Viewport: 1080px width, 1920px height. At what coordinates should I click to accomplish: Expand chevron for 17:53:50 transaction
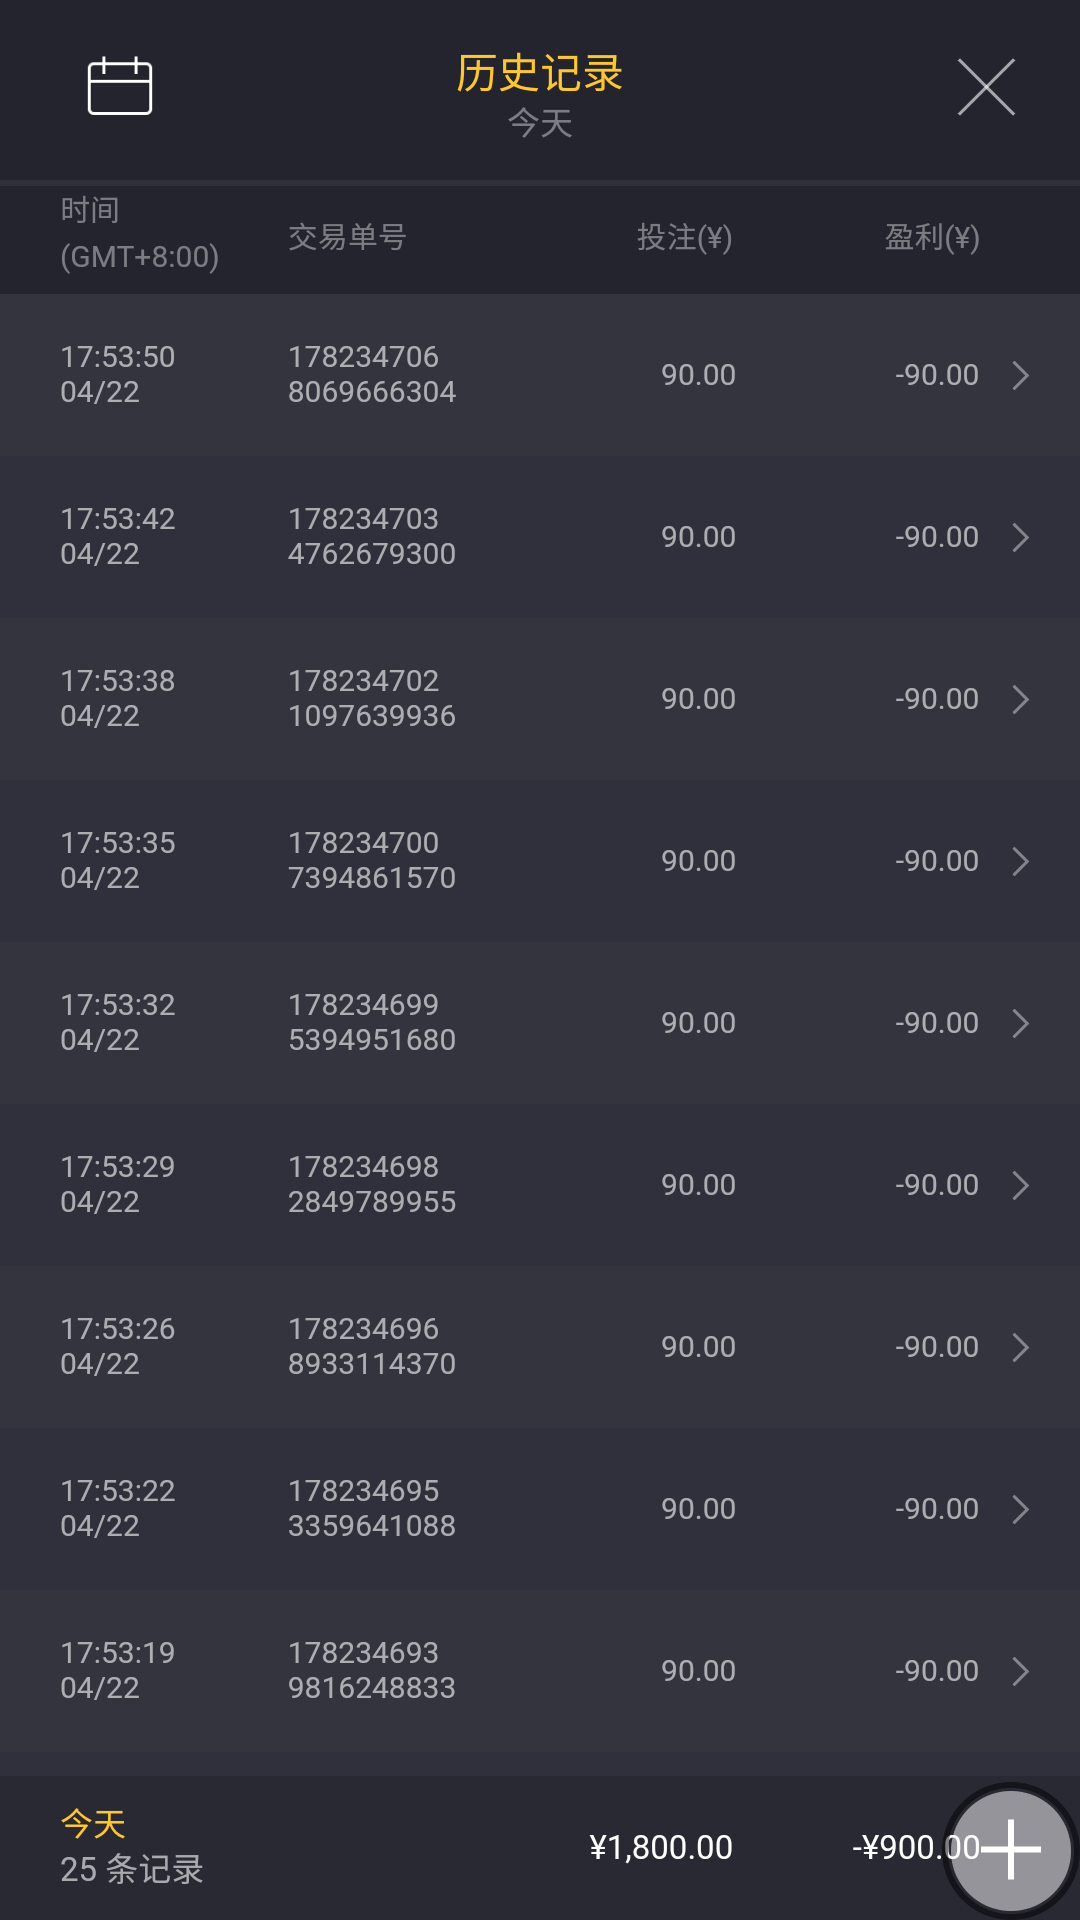tap(1020, 376)
